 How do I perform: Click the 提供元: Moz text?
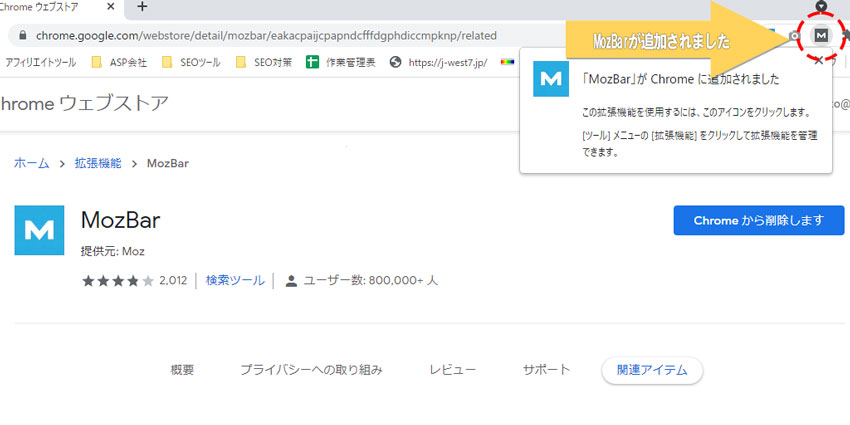(x=113, y=252)
